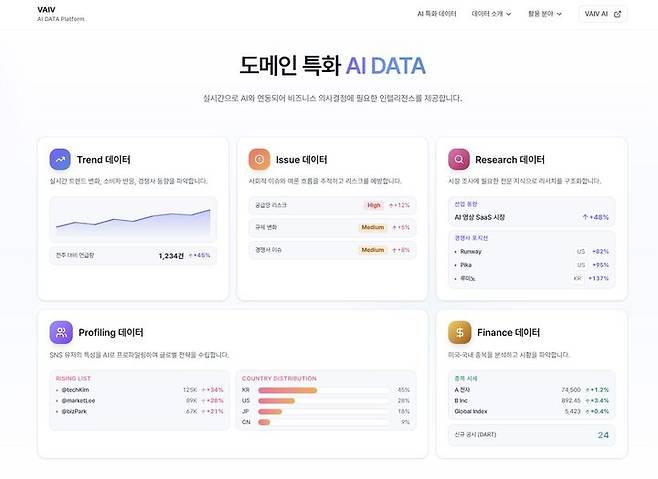This screenshot has width=658, height=479.
Task: Click the @bizPark rising list entry
Action: (139, 411)
